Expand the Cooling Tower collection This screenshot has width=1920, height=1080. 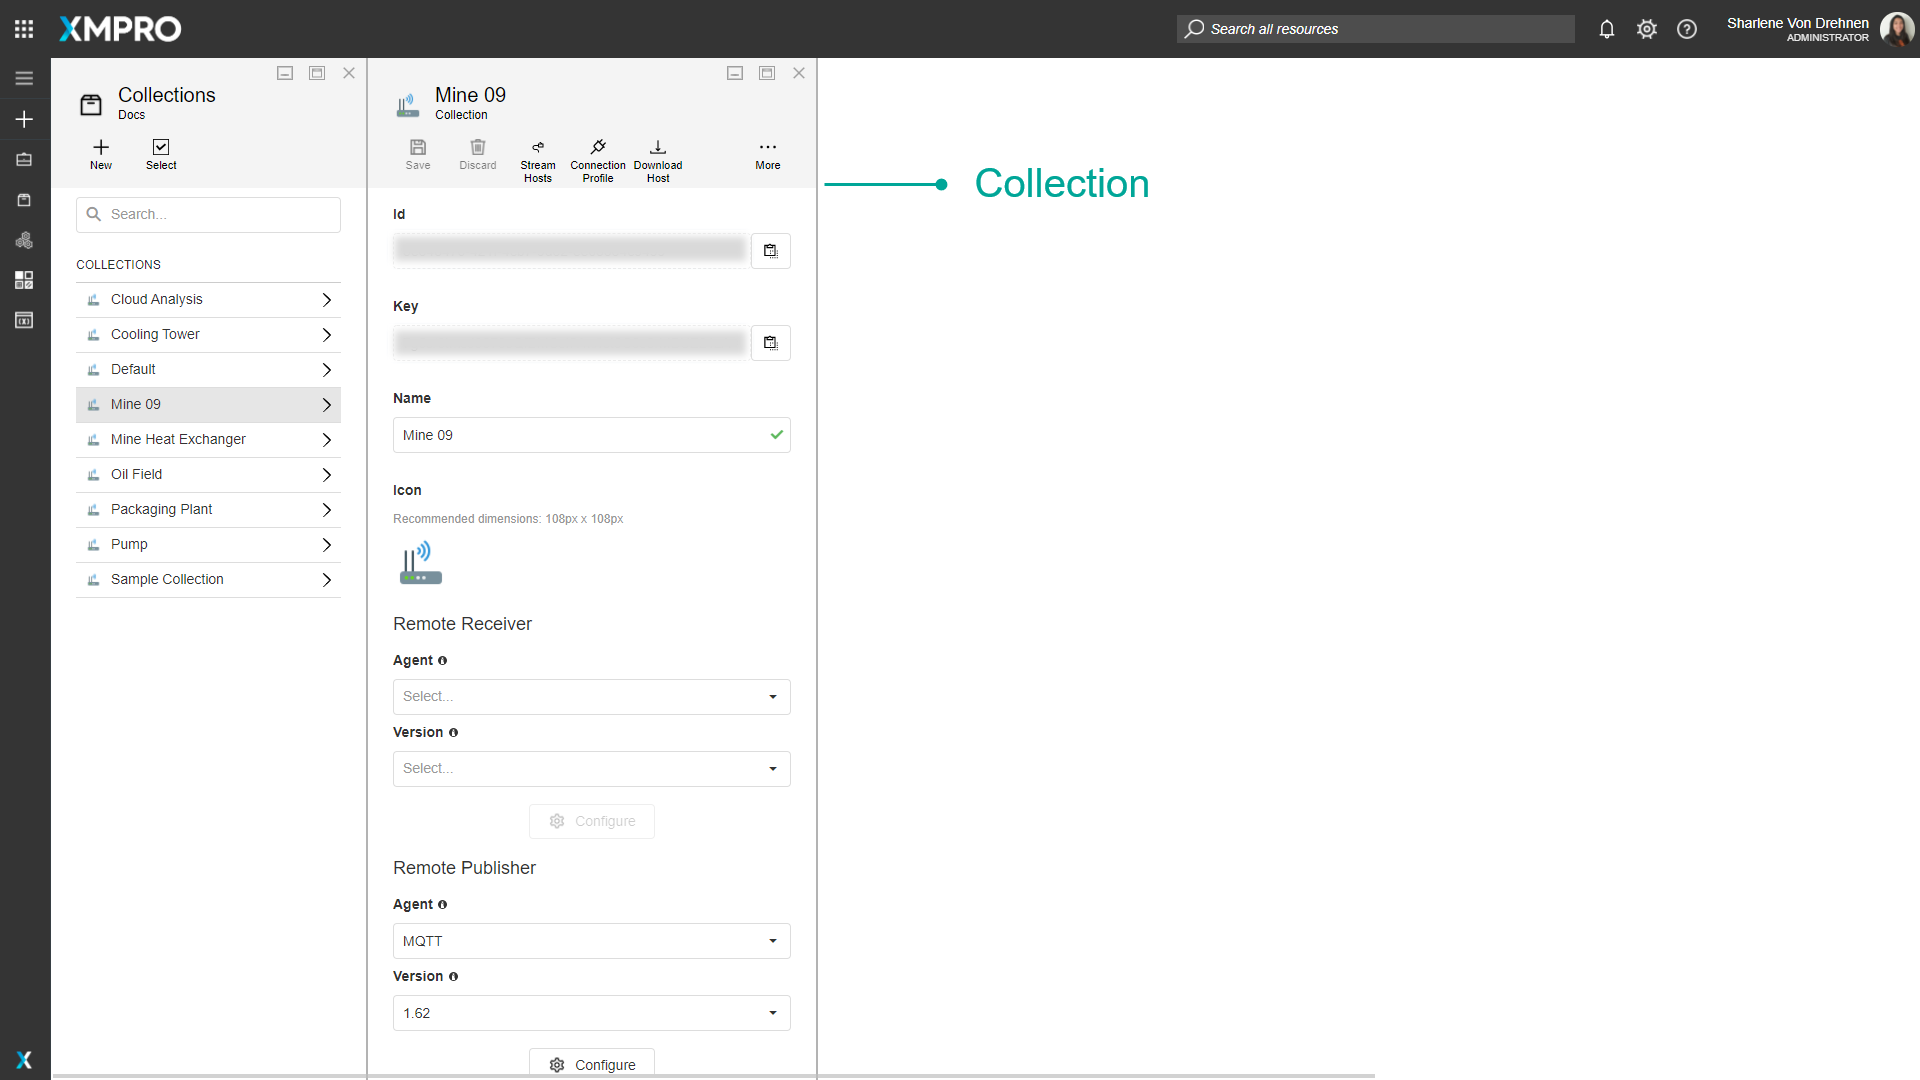pos(326,334)
